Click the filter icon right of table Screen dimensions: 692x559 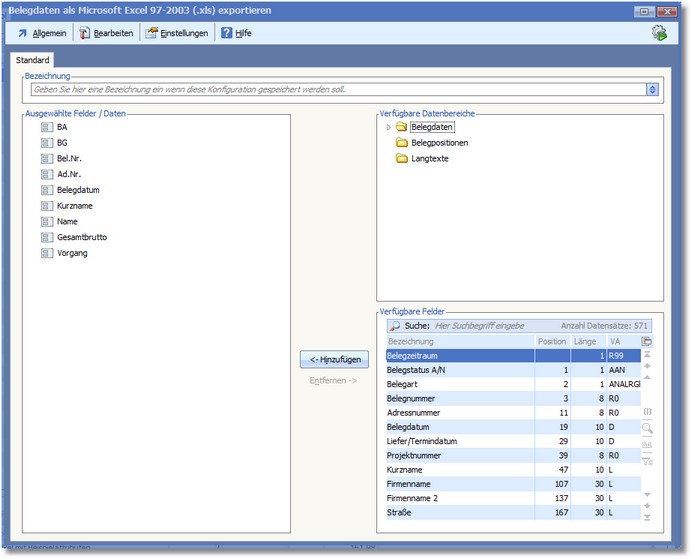point(647,460)
